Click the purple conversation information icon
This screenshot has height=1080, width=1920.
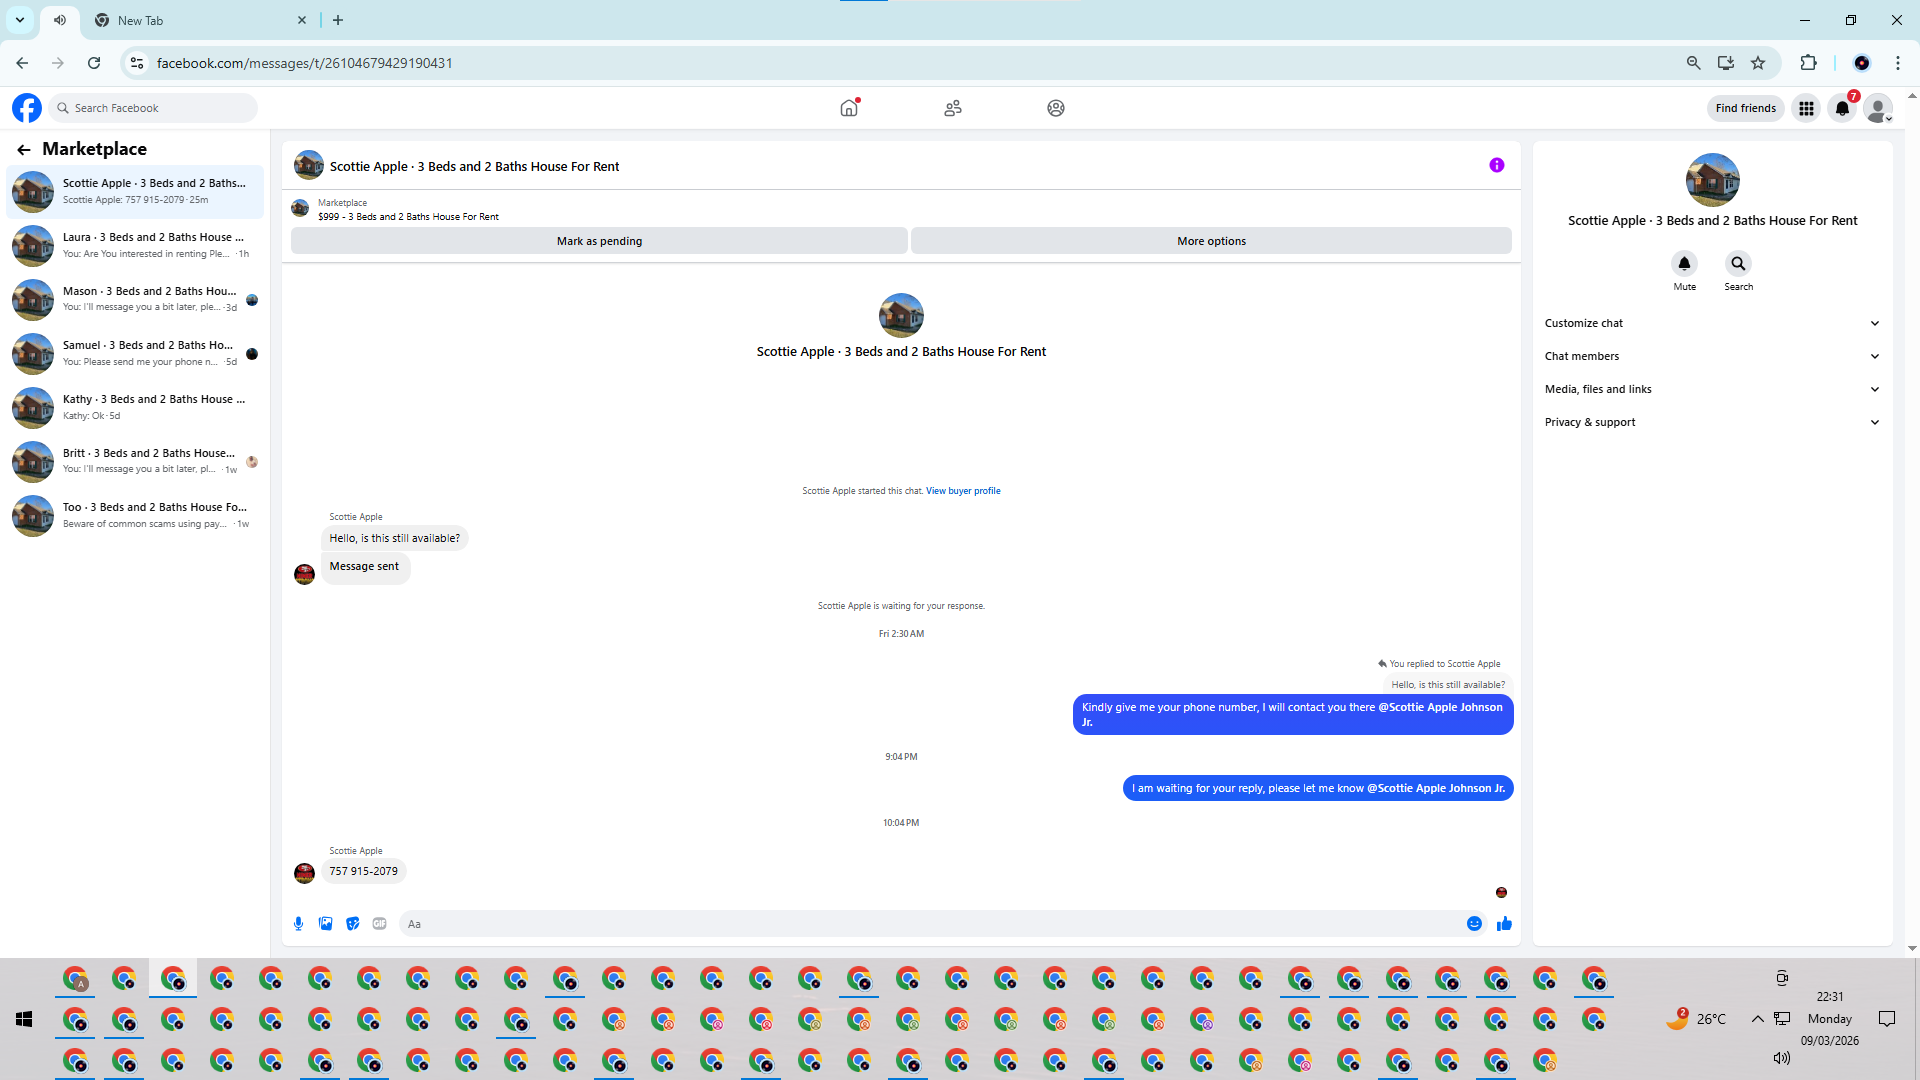pos(1496,166)
